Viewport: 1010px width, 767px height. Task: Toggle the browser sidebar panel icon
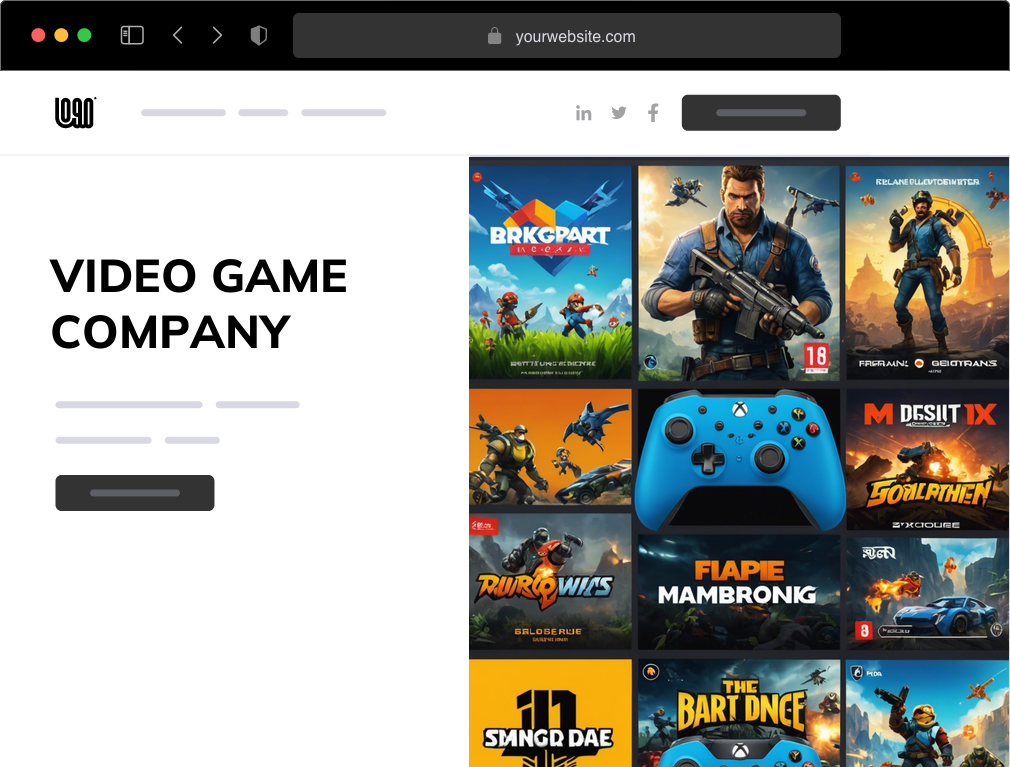coord(132,36)
